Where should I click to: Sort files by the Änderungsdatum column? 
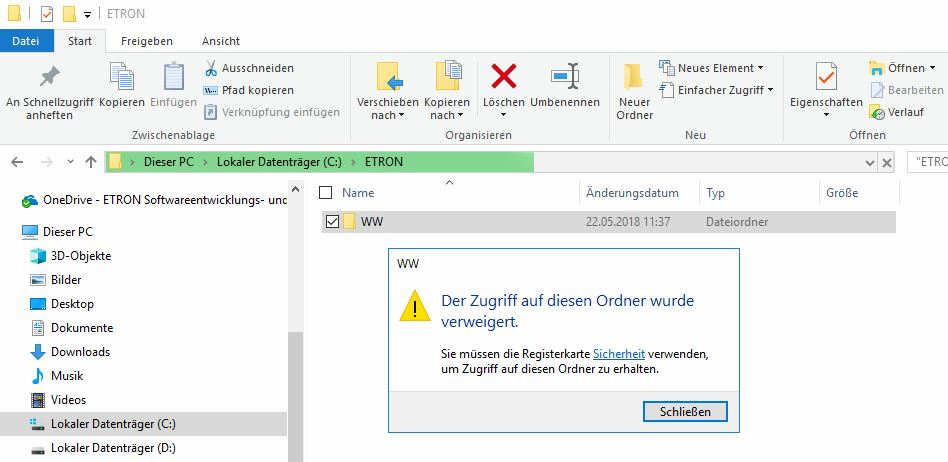pyautogui.click(x=632, y=193)
